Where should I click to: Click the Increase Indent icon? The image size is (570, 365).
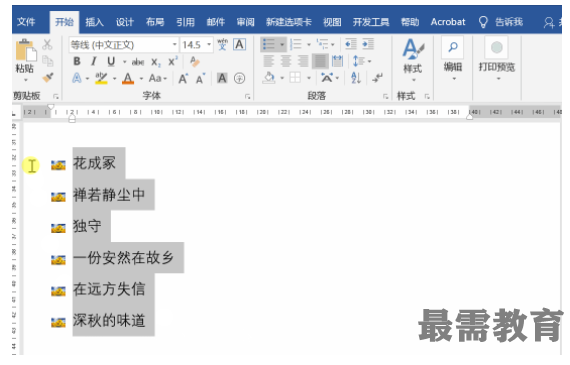(x=368, y=44)
